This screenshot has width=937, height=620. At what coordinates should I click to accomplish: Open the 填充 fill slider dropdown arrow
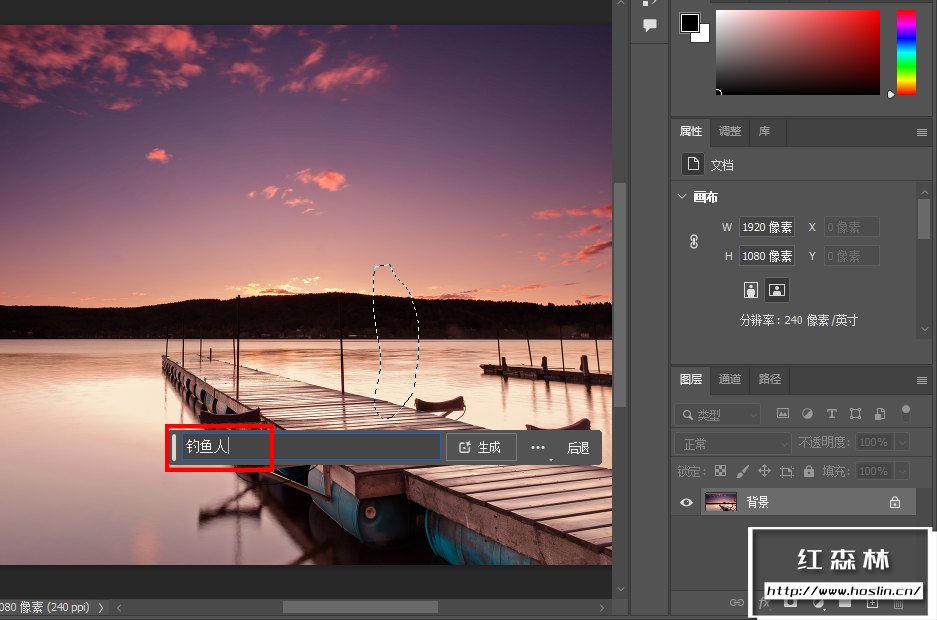[x=902, y=471]
